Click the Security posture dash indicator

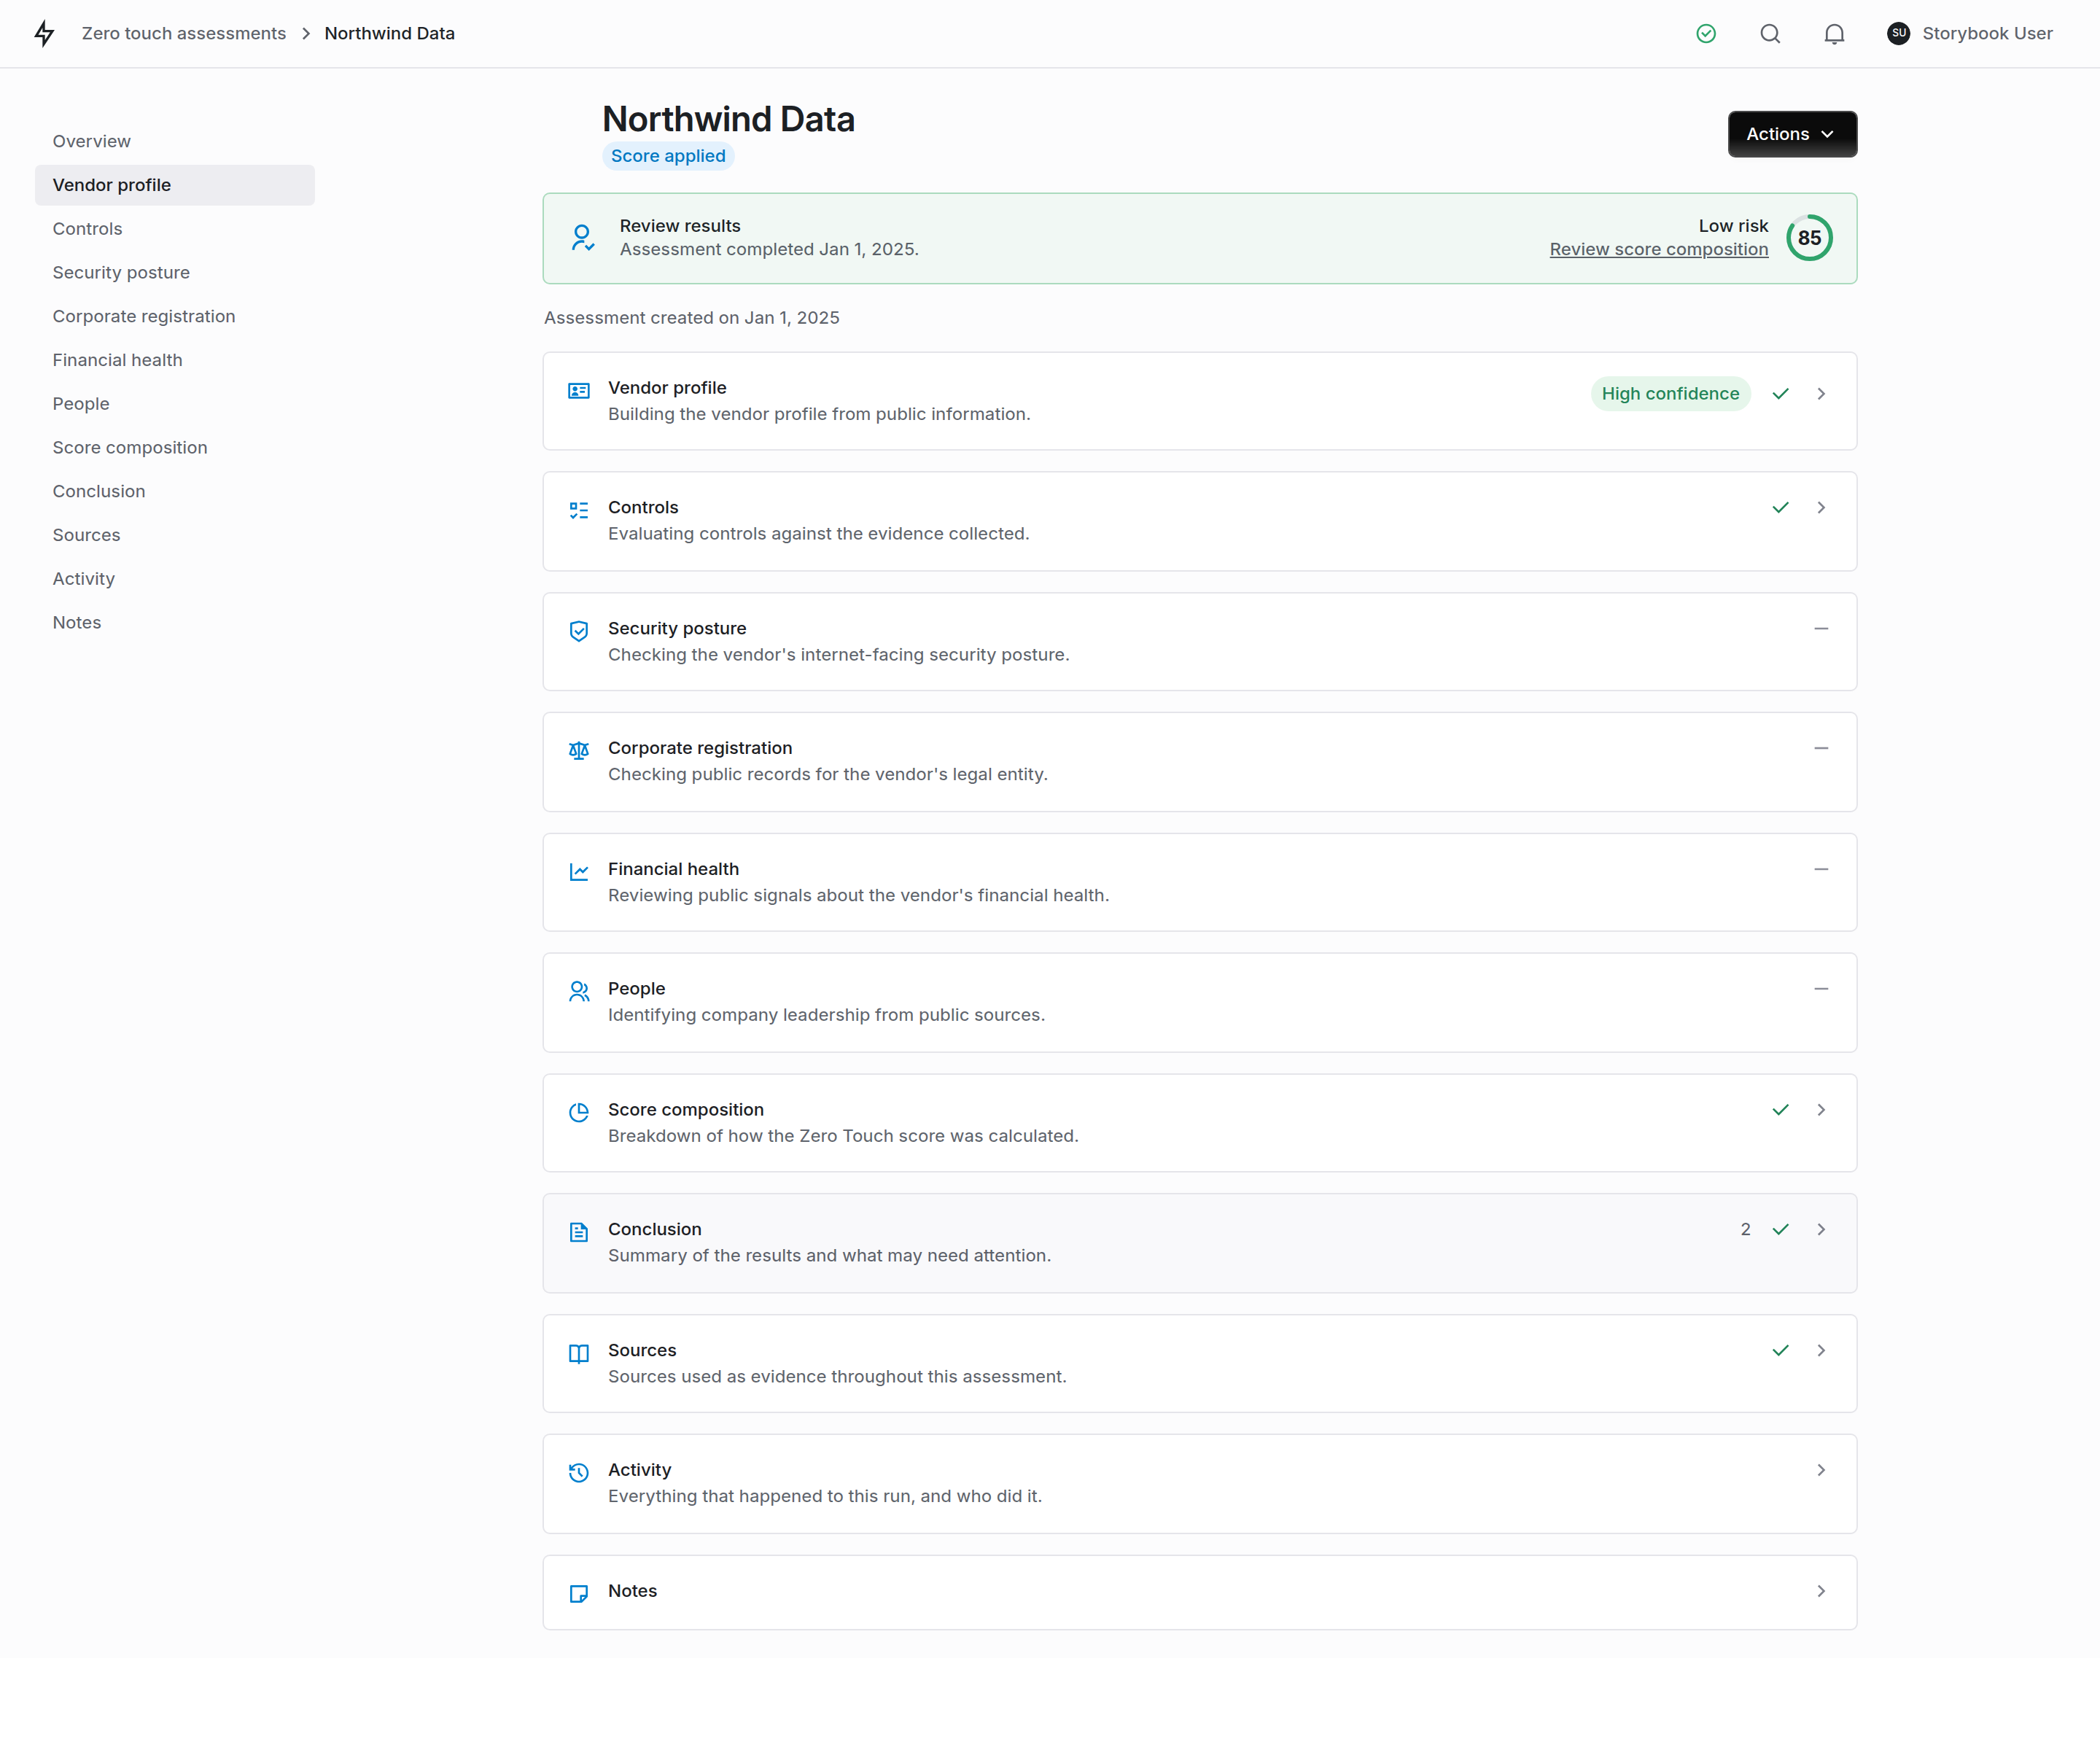1821,629
